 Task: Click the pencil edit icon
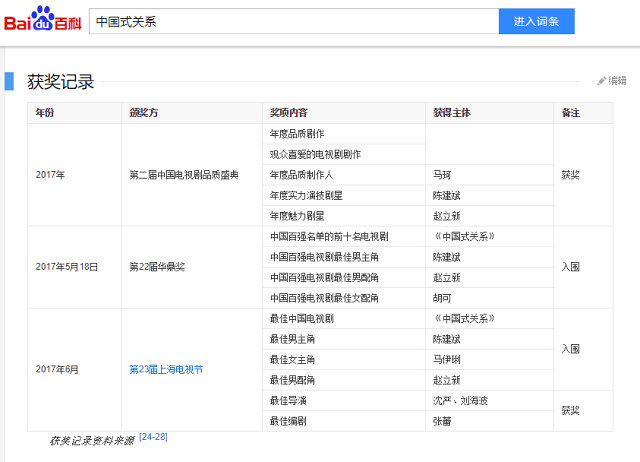click(602, 81)
